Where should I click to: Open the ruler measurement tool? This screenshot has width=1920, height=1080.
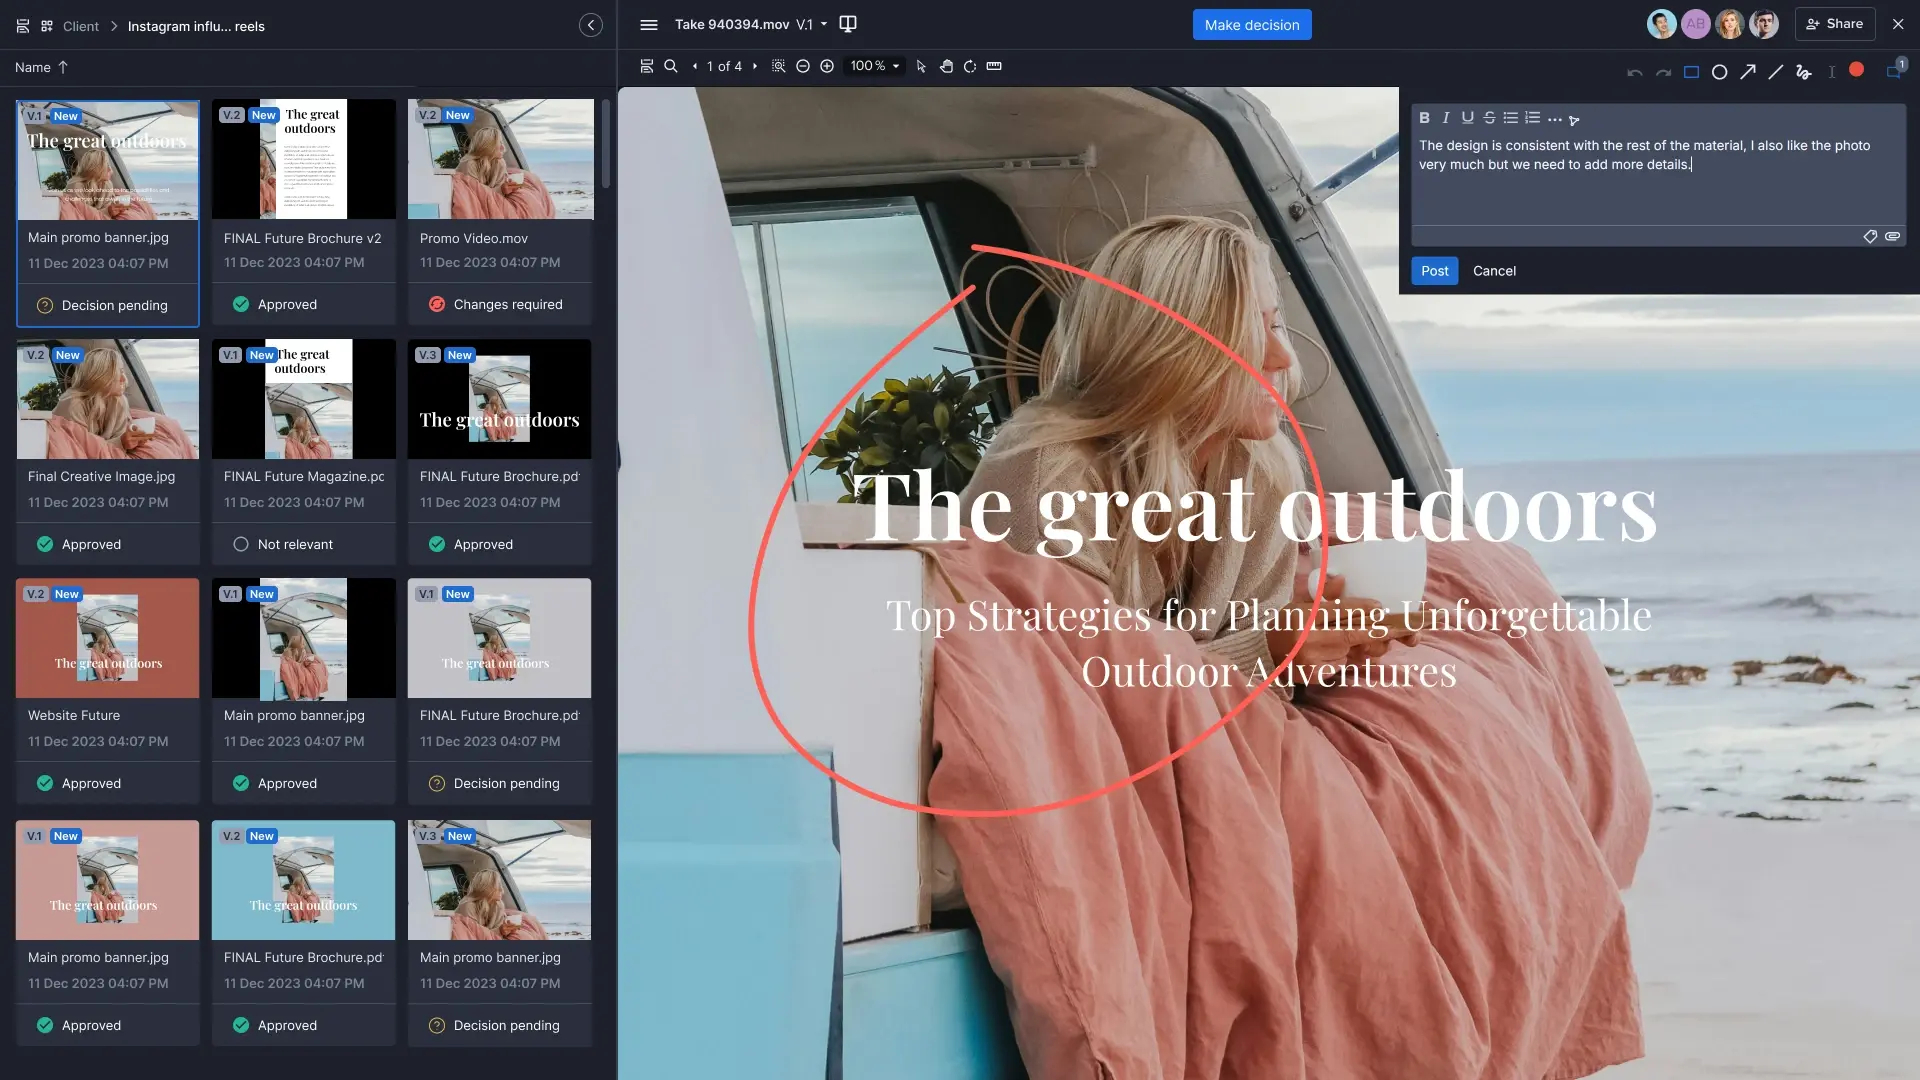click(x=994, y=66)
